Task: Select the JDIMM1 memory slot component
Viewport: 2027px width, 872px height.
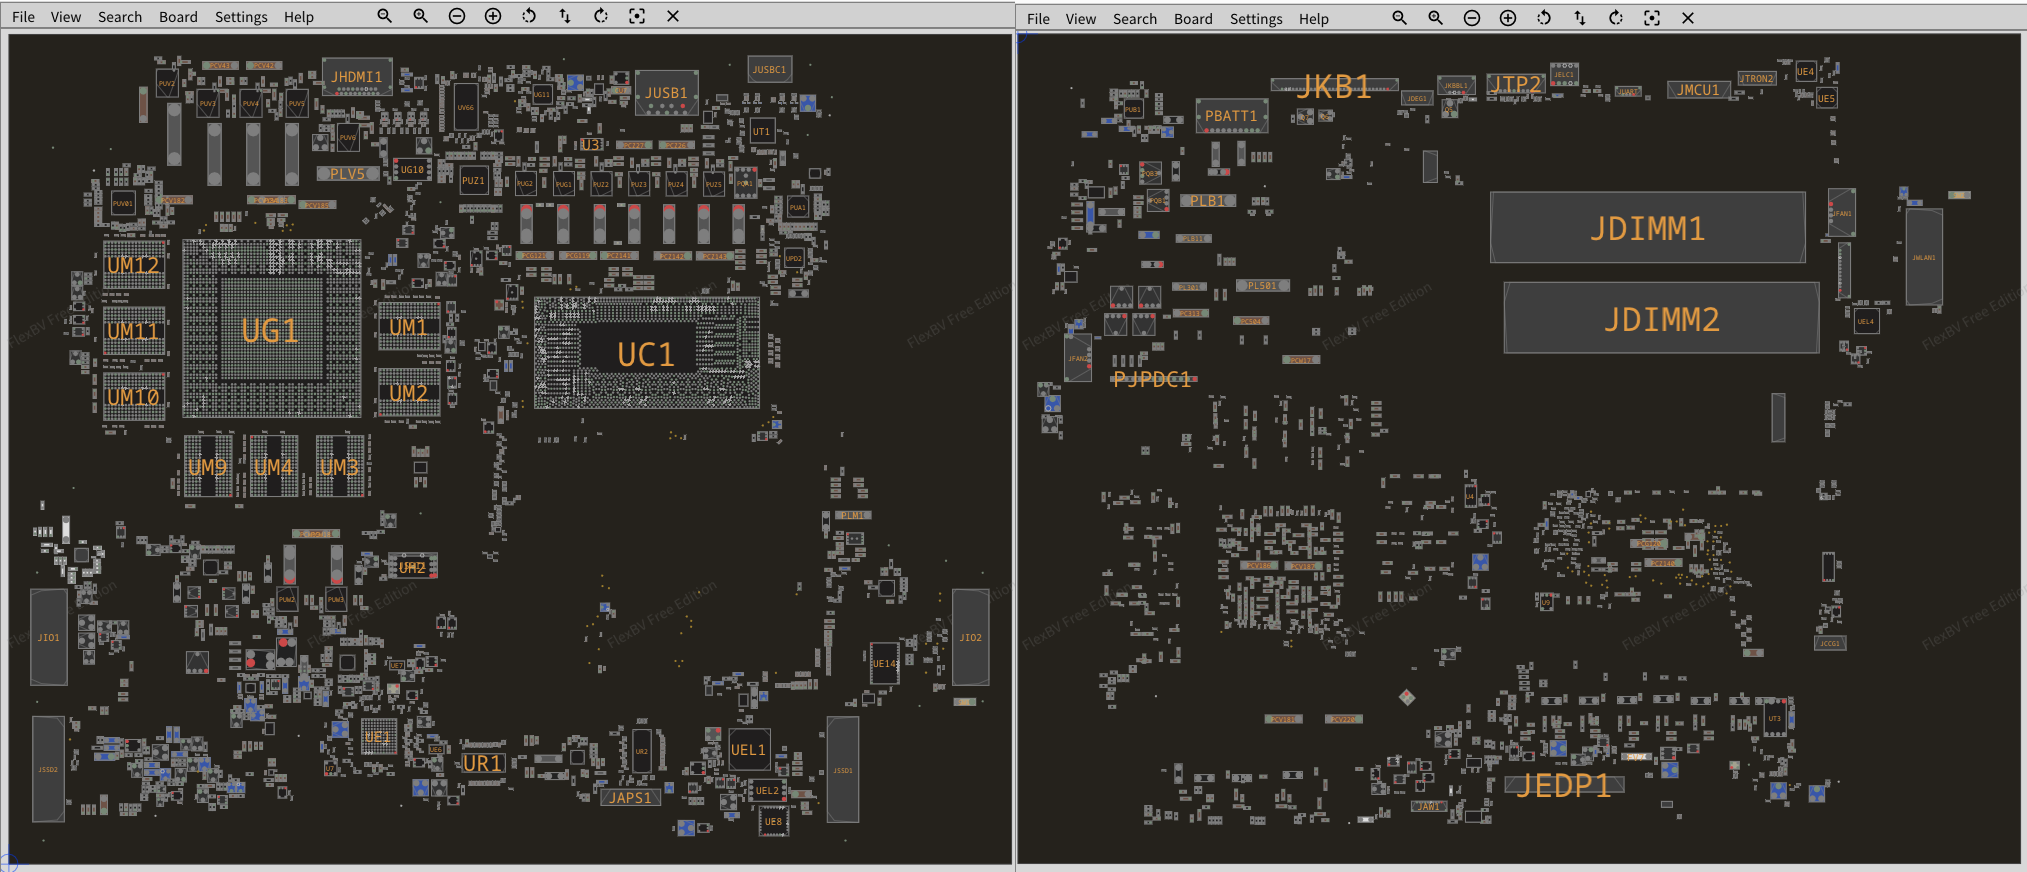Action: click(1647, 228)
